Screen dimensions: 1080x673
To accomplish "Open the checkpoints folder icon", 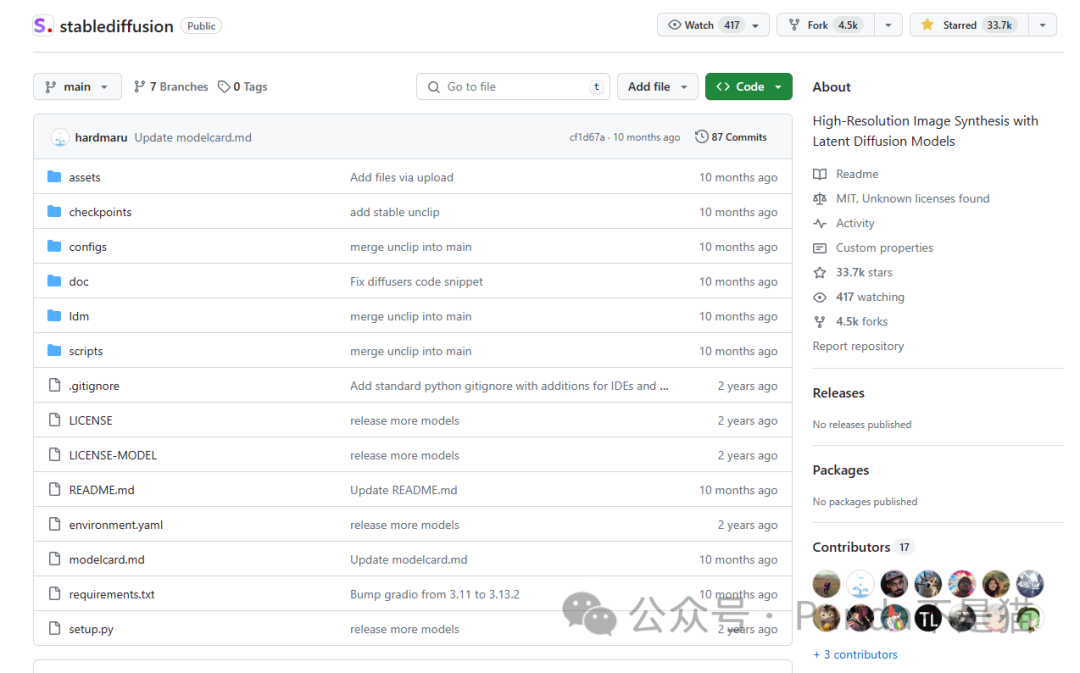I will [54, 211].
